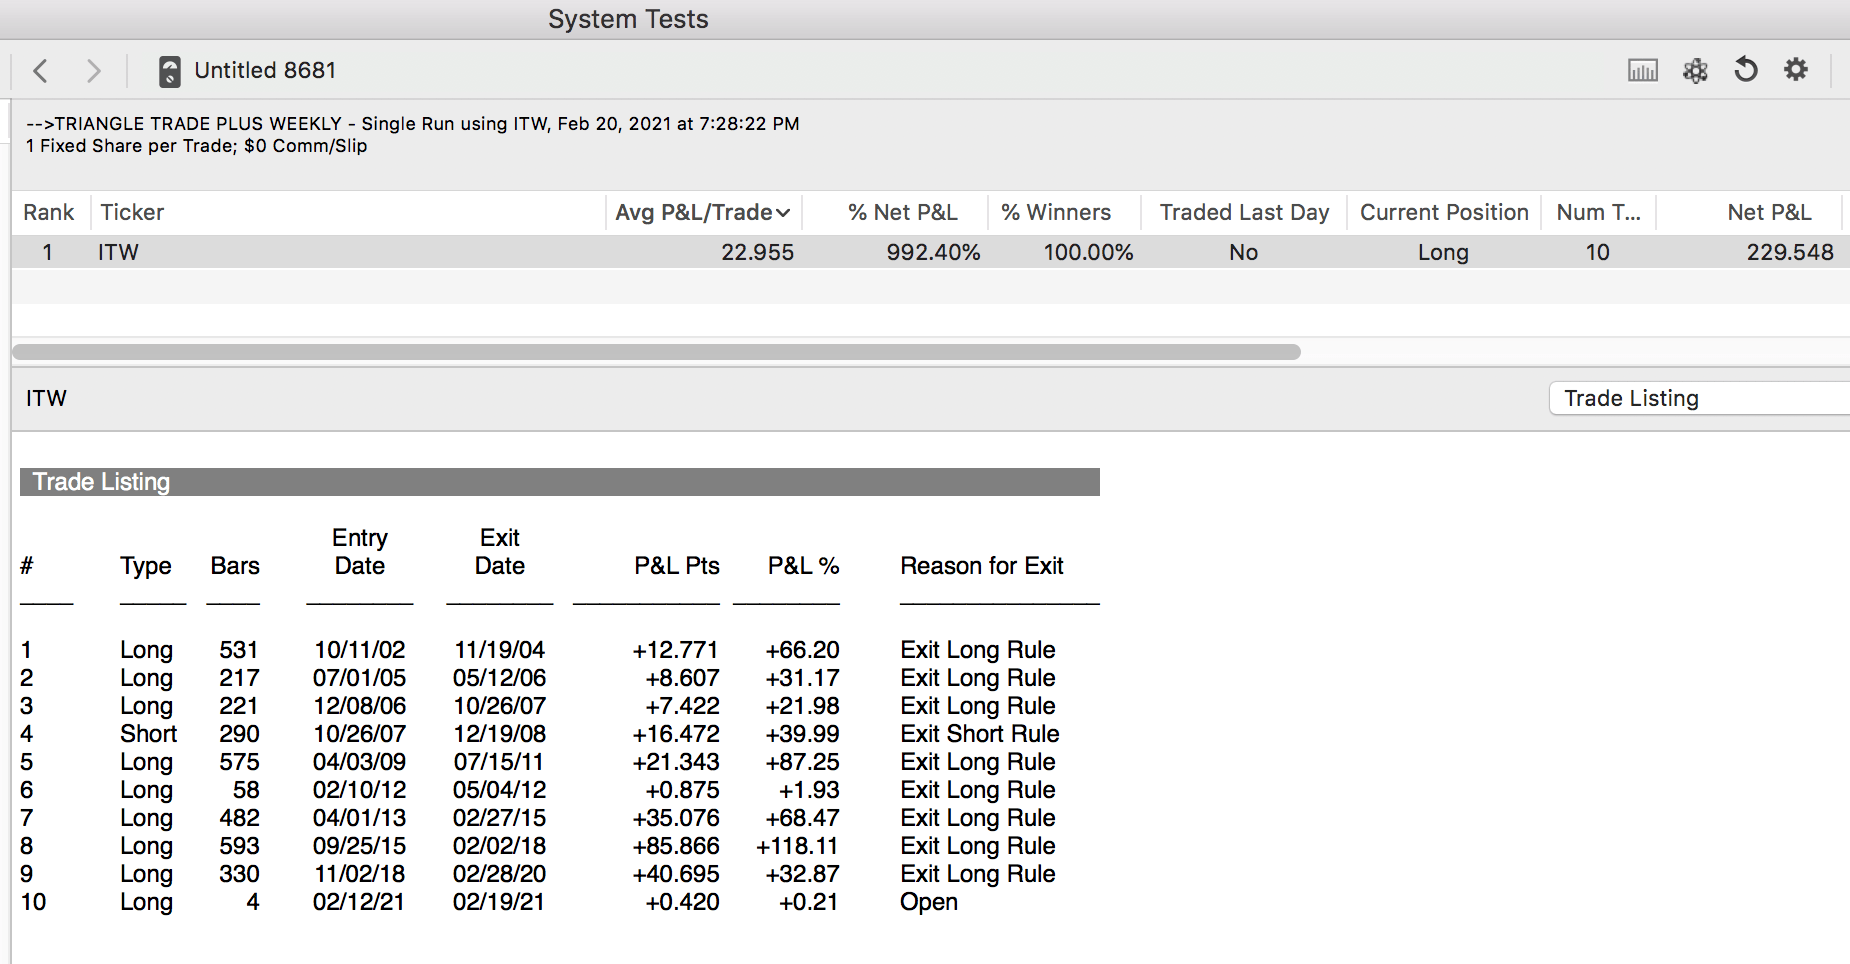Select the ITW result row
This screenshot has height=964, width=1850.
coord(931,252)
